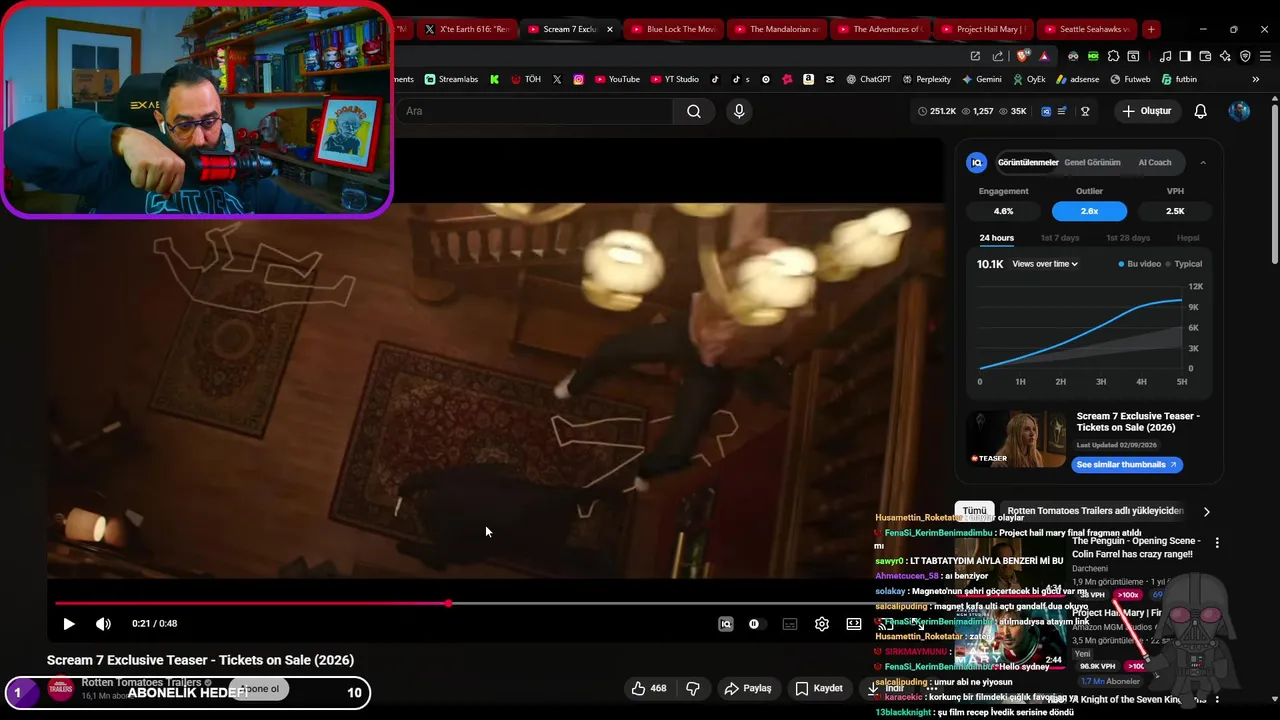The height and width of the screenshot is (720, 1280).
Task: Expand the bookmarks overflow chevron
Action: click(x=1256, y=79)
